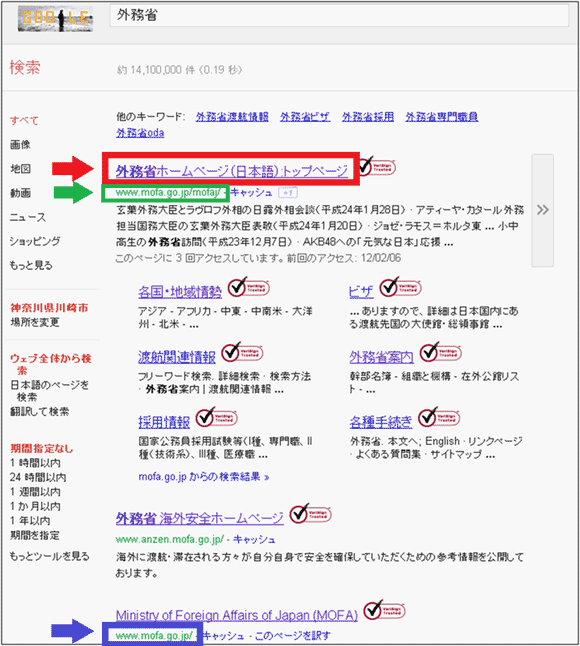The width and height of the screenshot is (580, 646).
Task: Expand the preview panel double-chevron arrow
Action: tap(543, 210)
